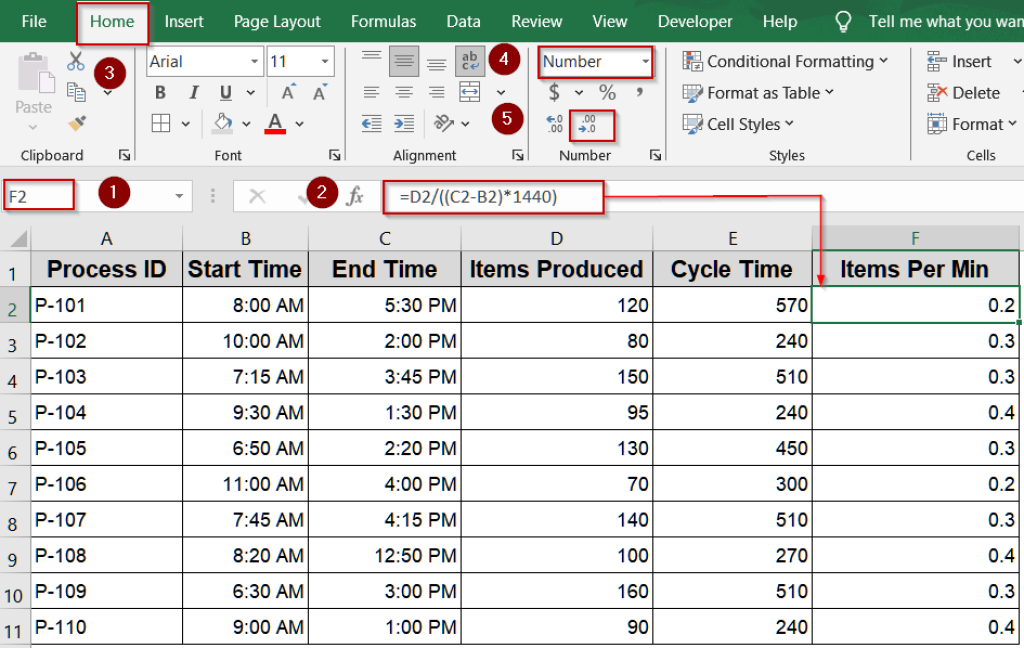Apply the Format Painter
The image size is (1024, 648).
click(76, 124)
